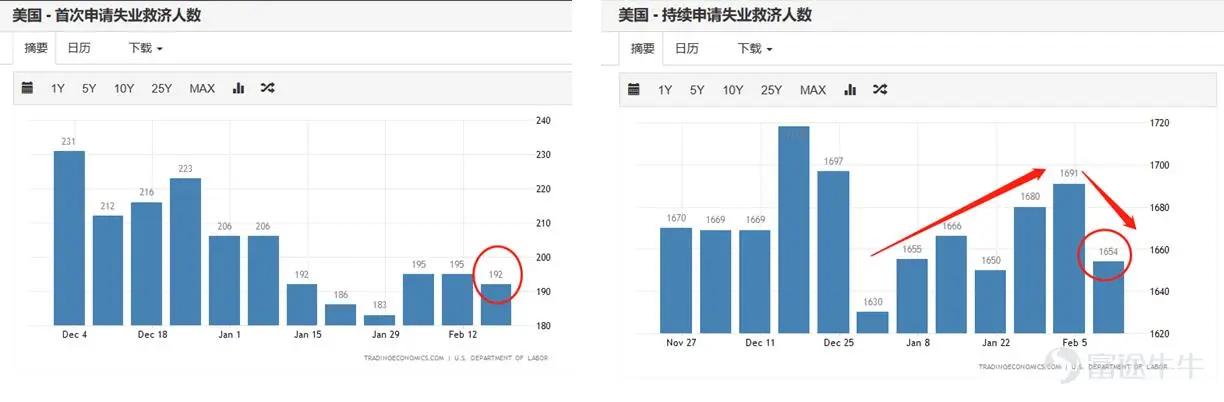Select MAX range on continuing claims chart
Screen dimensions: 1224x402
coord(813,90)
